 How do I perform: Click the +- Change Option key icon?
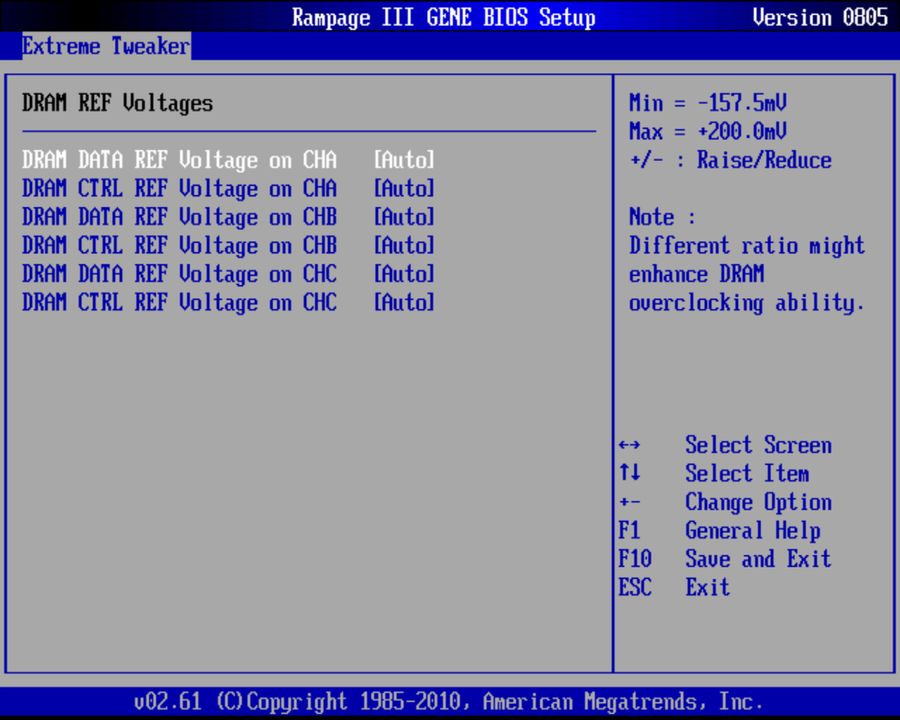pyautogui.click(x=630, y=502)
